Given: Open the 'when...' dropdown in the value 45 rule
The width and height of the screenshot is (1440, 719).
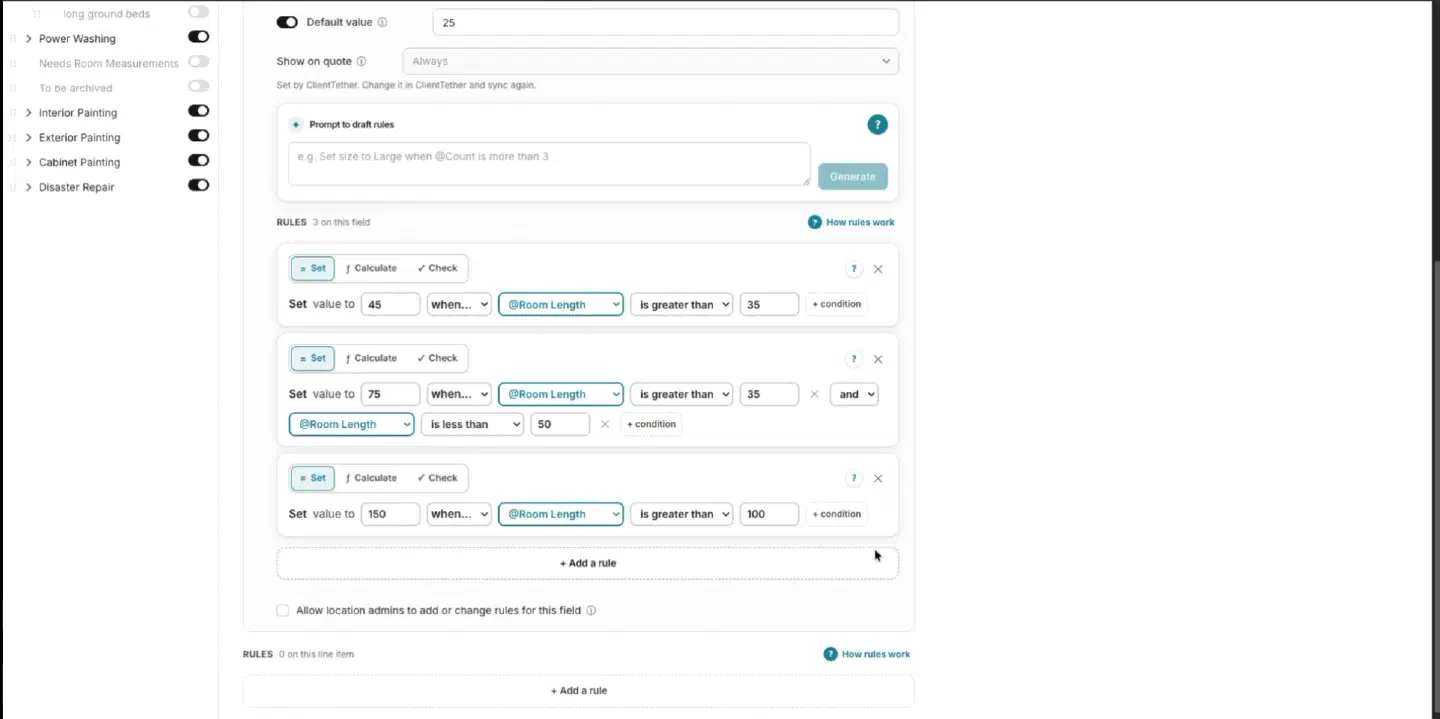Looking at the screenshot, I should coord(459,304).
